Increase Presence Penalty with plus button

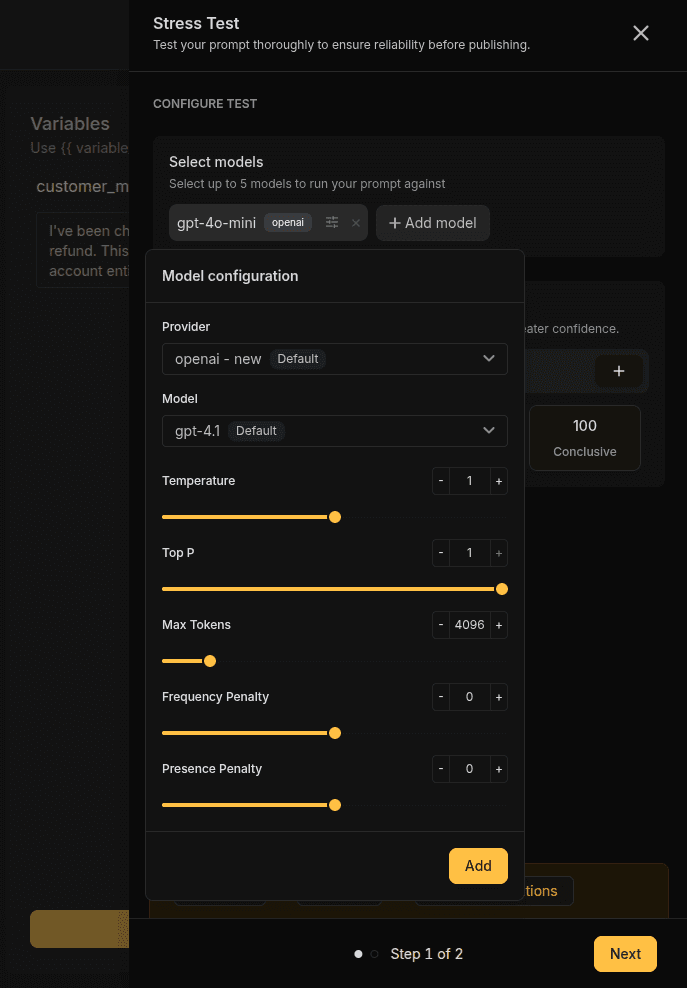point(499,769)
